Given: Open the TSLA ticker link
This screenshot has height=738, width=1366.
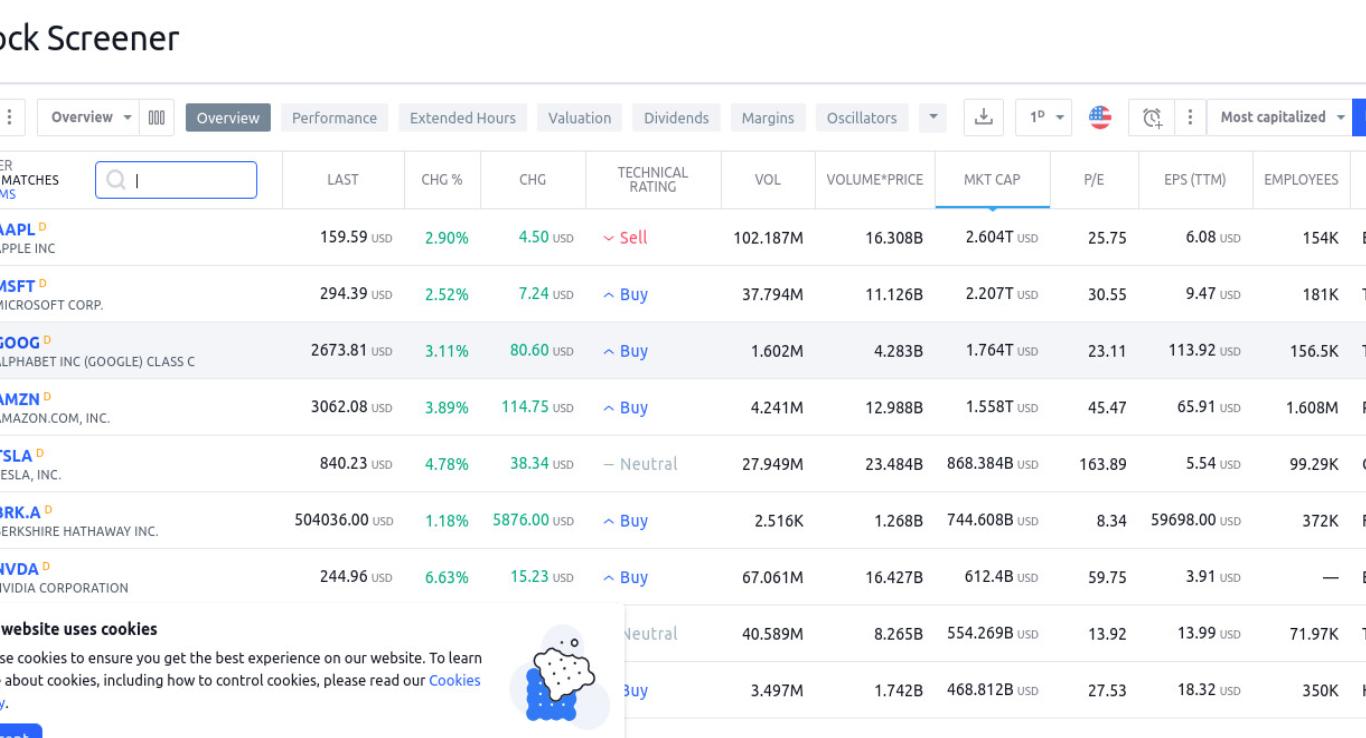Looking at the screenshot, I should [x=16, y=455].
